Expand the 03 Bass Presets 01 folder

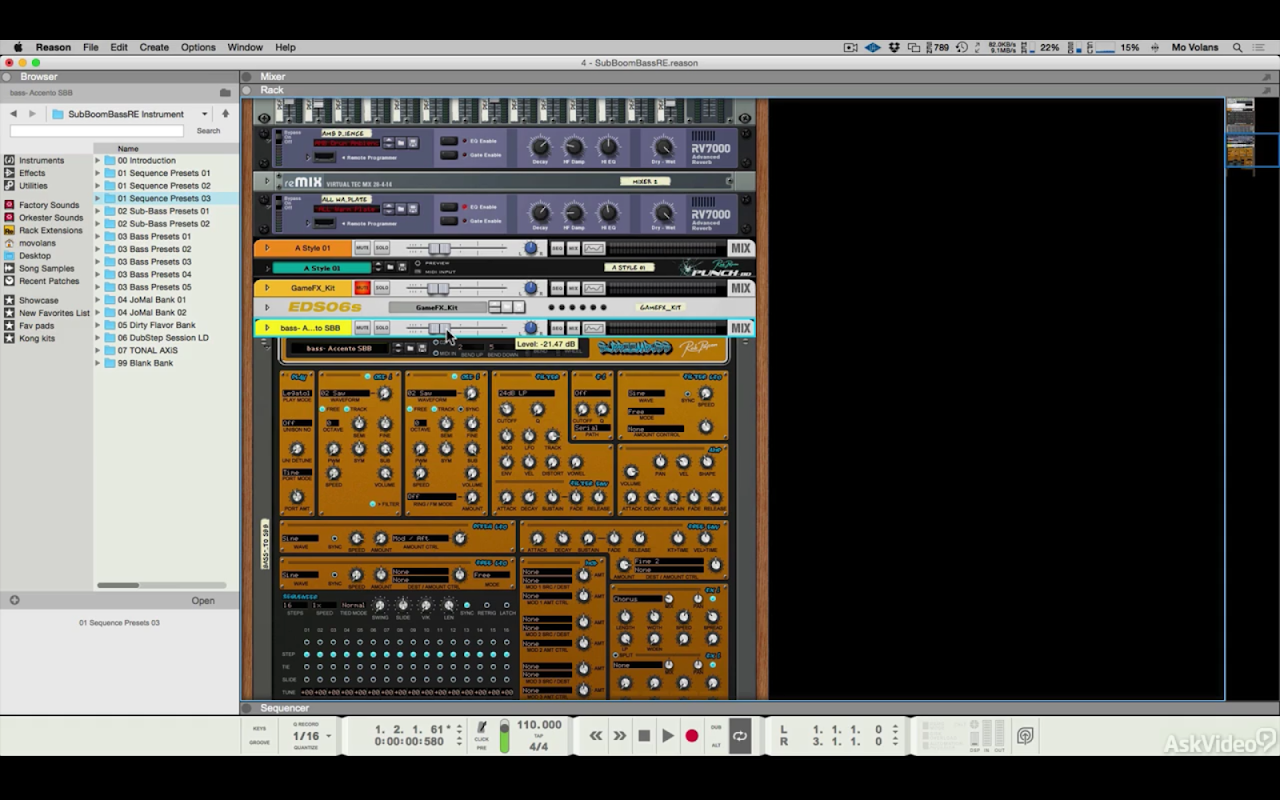98,237
